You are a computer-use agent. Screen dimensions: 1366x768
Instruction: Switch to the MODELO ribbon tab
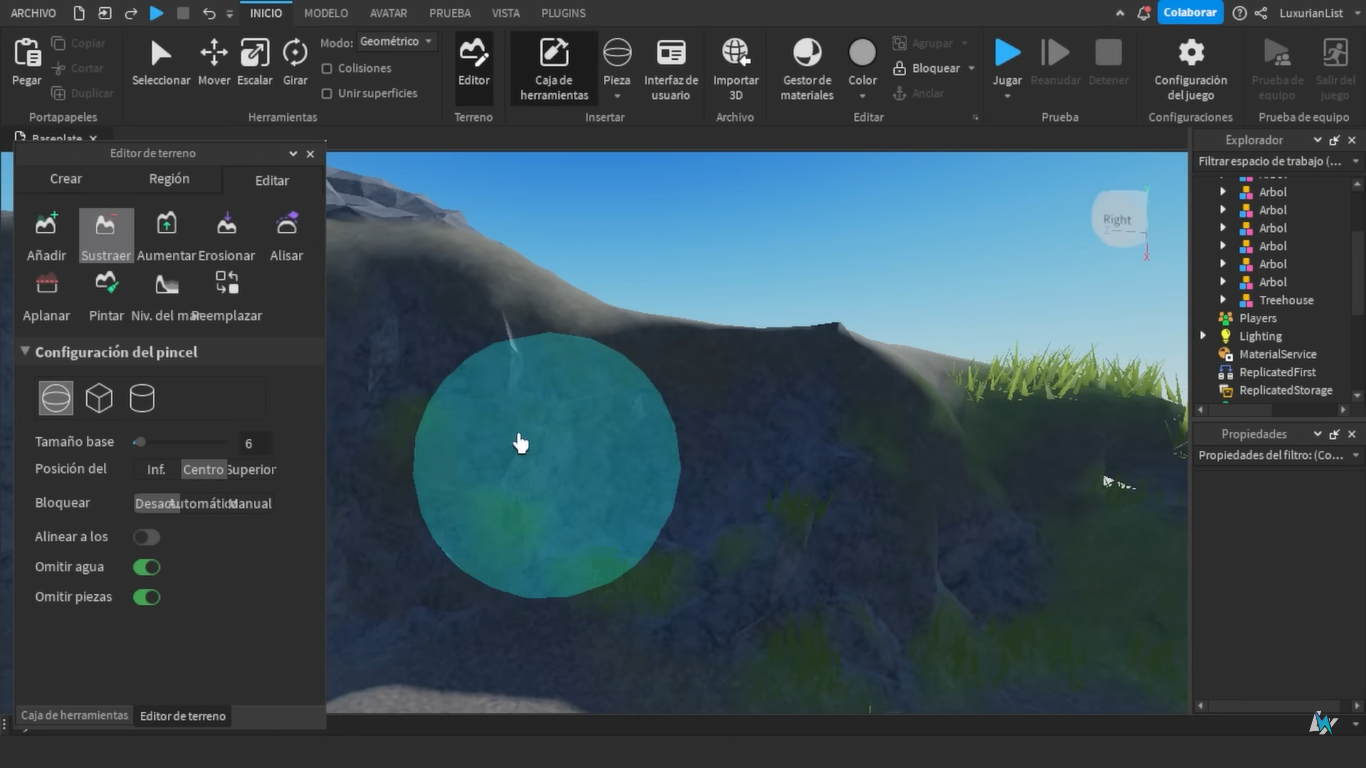(325, 13)
